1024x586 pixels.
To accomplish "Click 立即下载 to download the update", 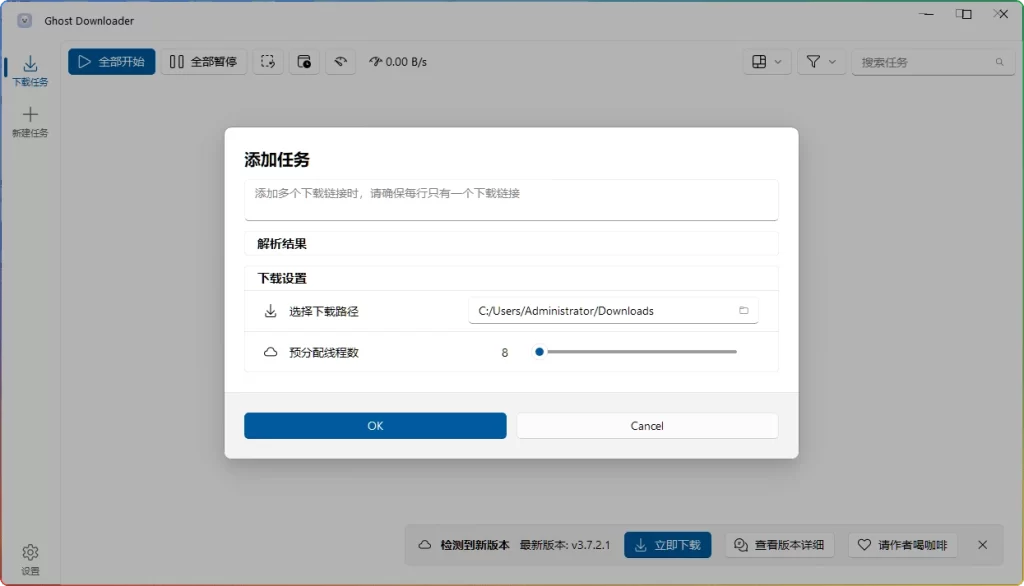I will coord(667,544).
